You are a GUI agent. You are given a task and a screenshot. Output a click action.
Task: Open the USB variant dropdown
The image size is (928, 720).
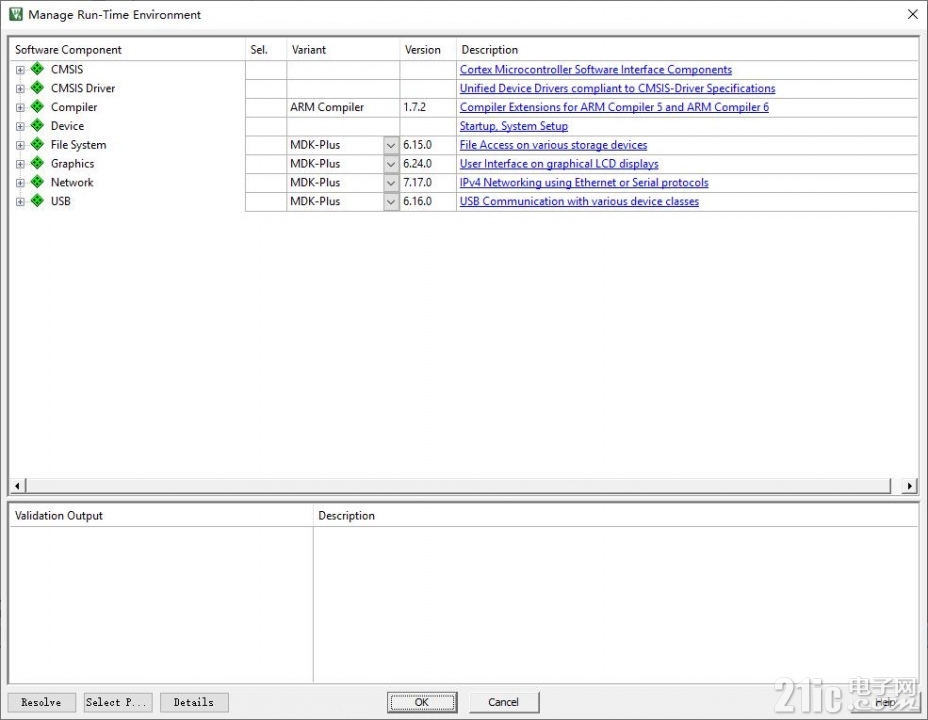(391, 202)
